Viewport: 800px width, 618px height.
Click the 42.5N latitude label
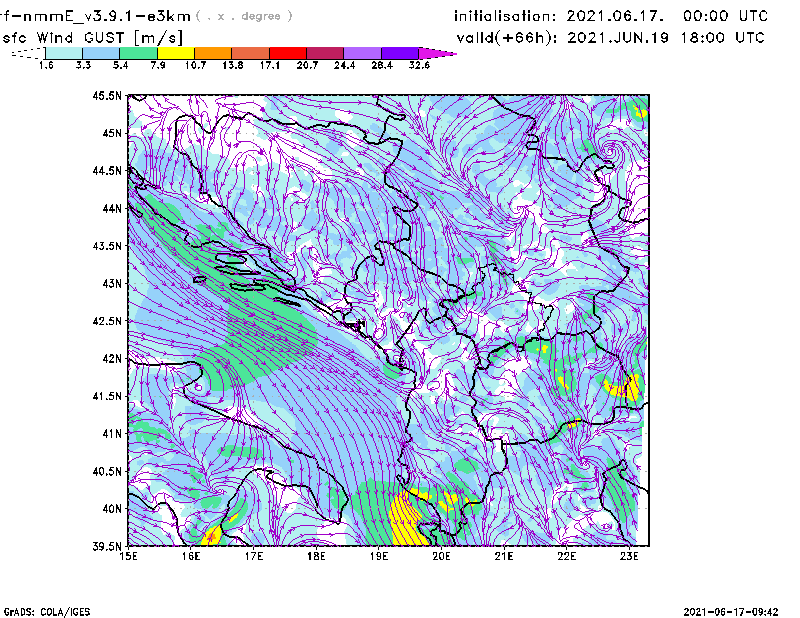(107, 321)
